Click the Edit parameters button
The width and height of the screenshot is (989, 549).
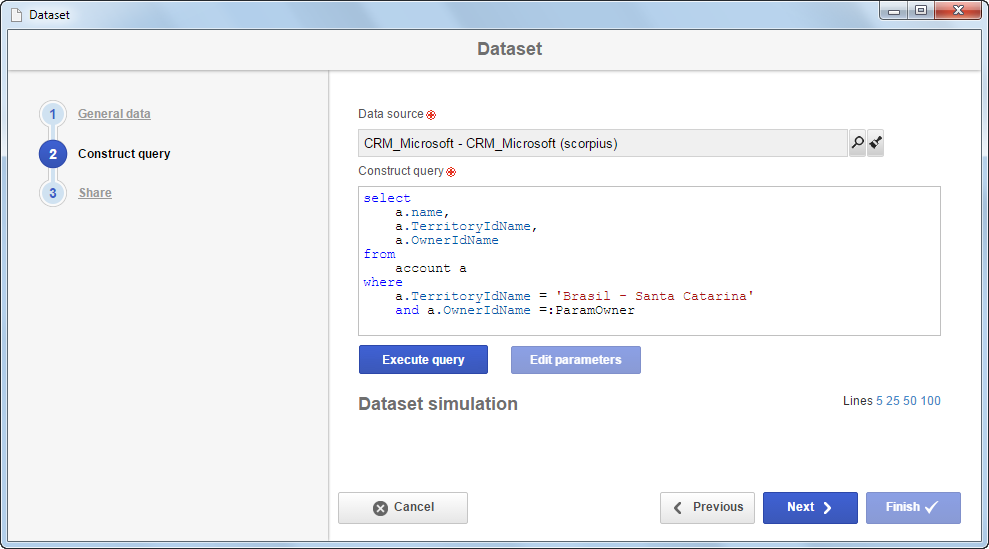coord(576,360)
